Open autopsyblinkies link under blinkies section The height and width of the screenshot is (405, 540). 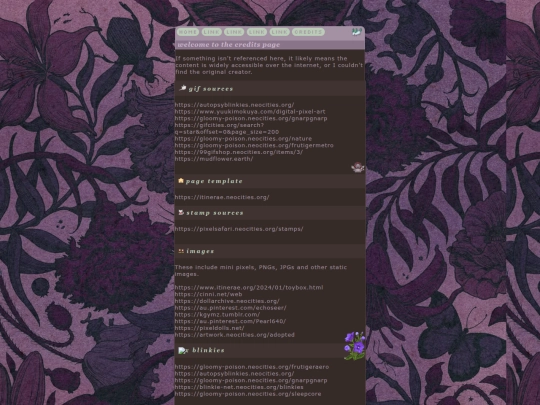tap(234, 374)
